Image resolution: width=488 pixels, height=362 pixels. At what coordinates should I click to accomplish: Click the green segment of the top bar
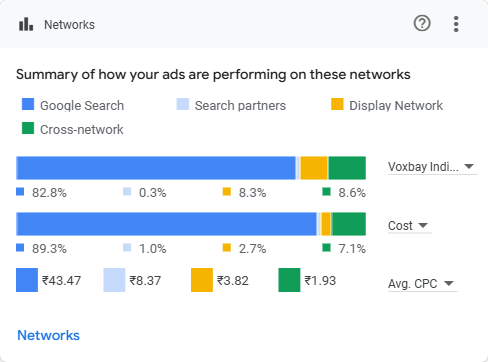tap(347, 168)
